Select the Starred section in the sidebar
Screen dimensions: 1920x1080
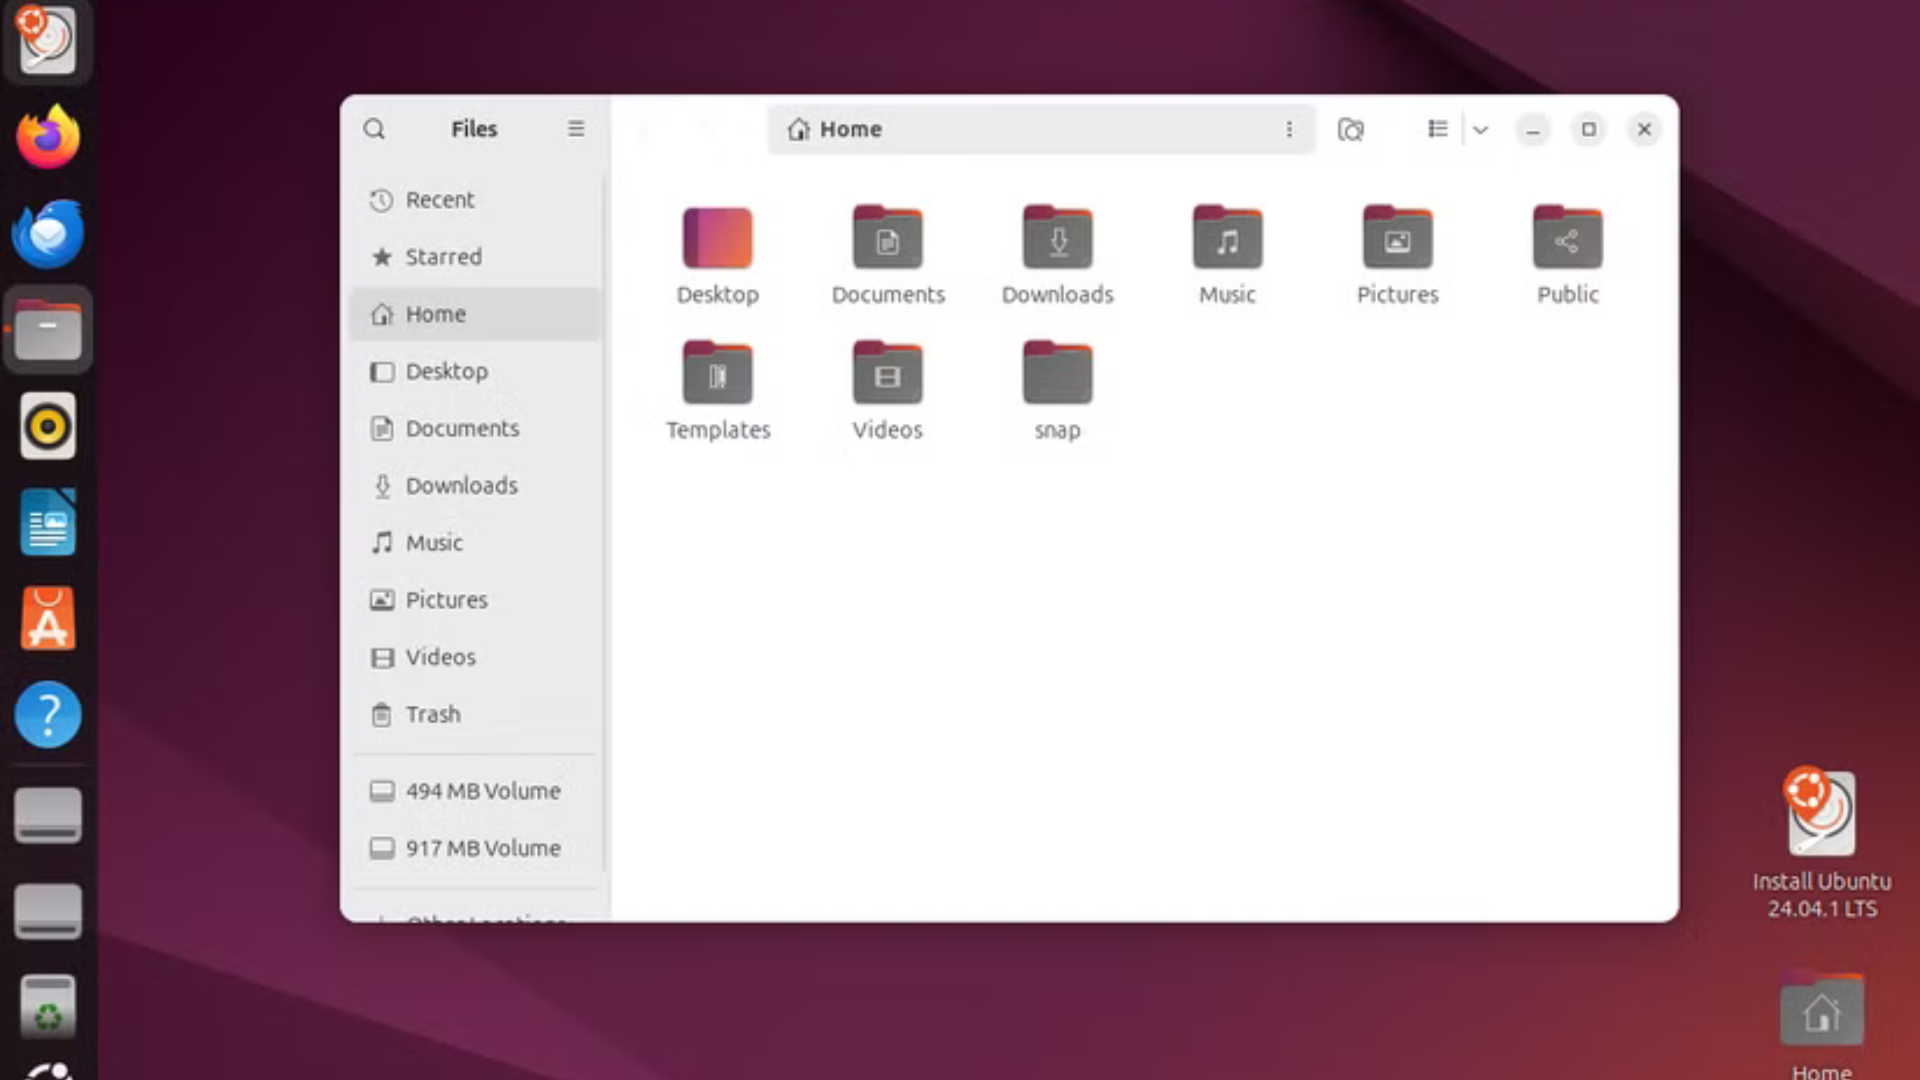443,257
